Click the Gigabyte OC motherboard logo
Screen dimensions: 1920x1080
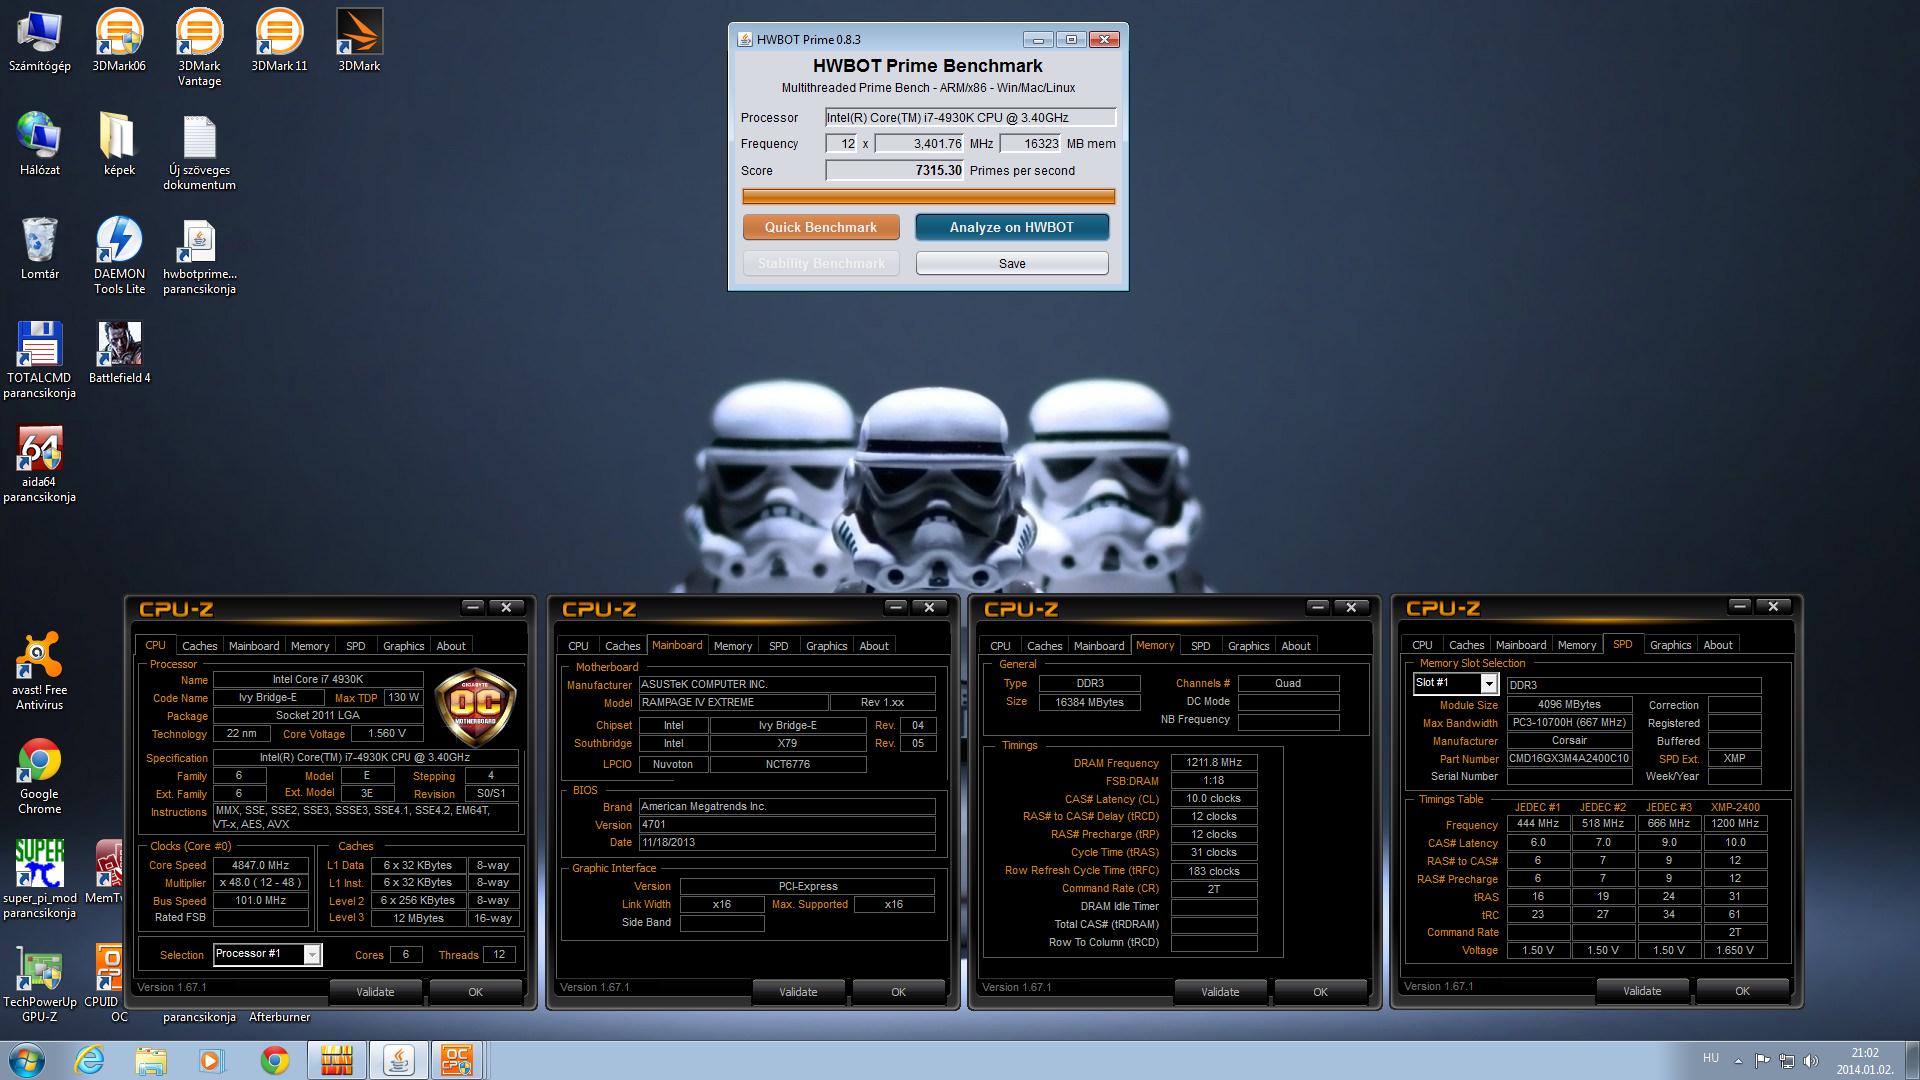pyautogui.click(x=476, y=706)
